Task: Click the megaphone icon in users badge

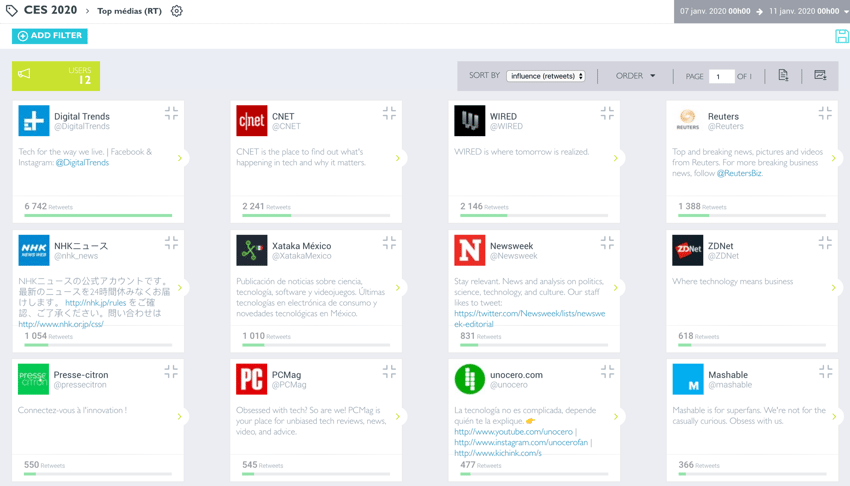Action: 25,75
